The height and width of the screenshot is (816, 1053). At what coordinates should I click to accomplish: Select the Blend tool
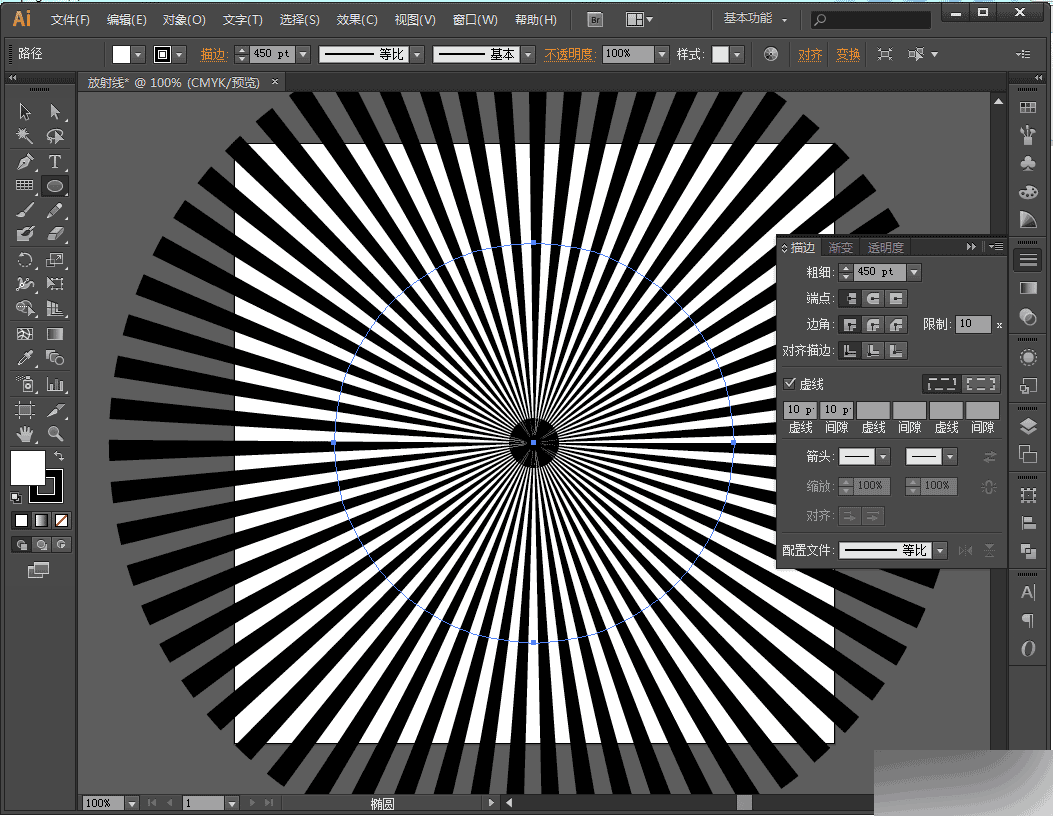point(55,358)
